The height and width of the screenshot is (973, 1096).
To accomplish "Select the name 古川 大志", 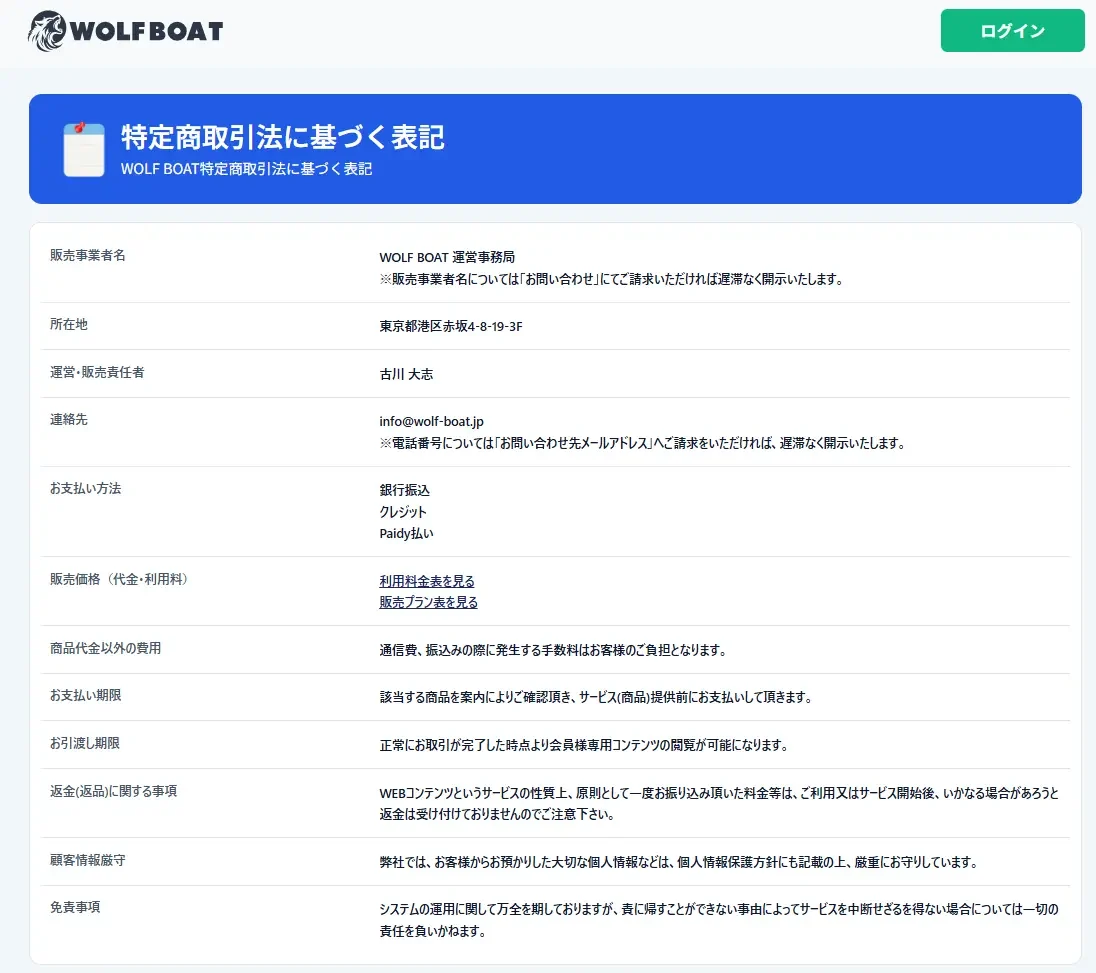I will click(x=406, y=374).
